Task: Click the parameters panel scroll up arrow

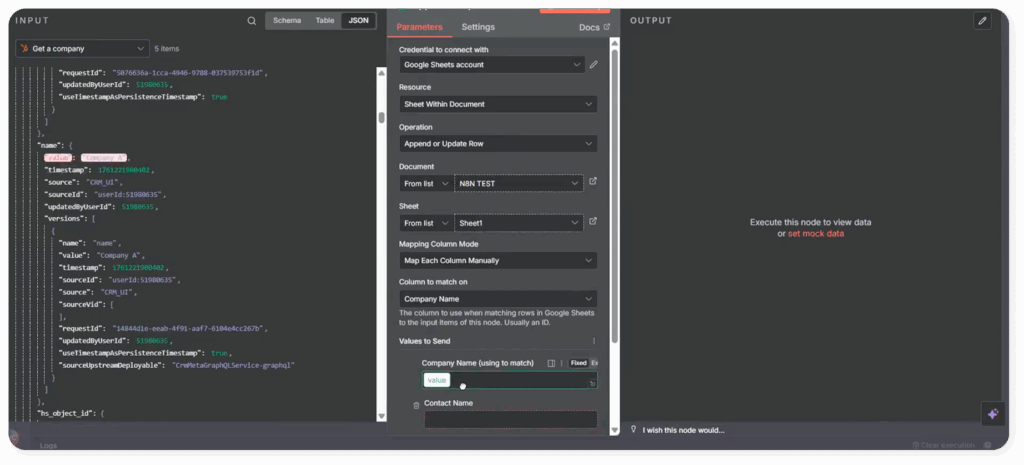Action: 614,42
